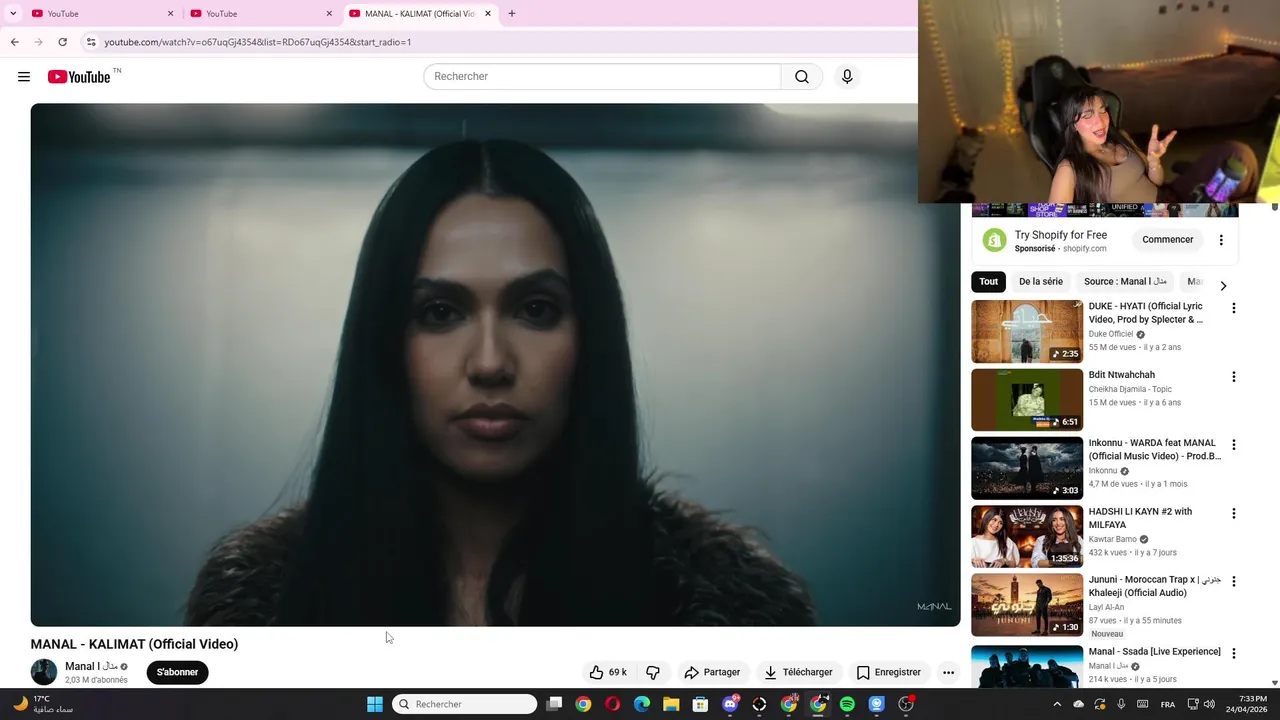Image resolution: width=1280 pixels, height=720 pixels.
Task: Start voice search with the microphone icon
Action: (847, 76)
